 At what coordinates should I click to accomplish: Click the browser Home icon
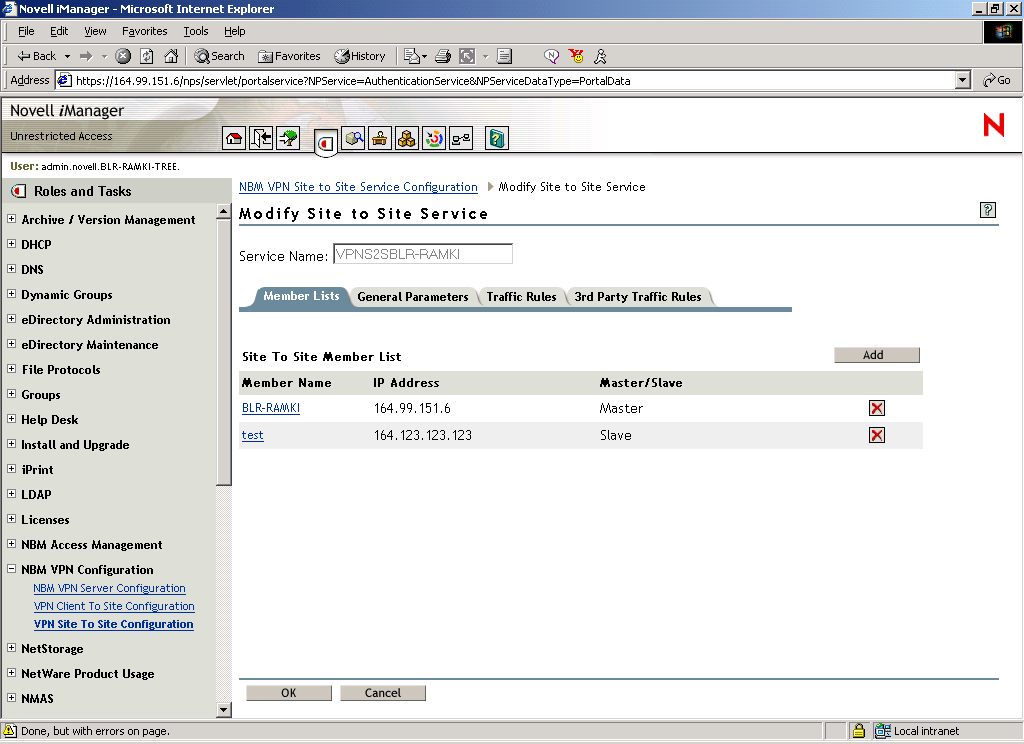171,56
